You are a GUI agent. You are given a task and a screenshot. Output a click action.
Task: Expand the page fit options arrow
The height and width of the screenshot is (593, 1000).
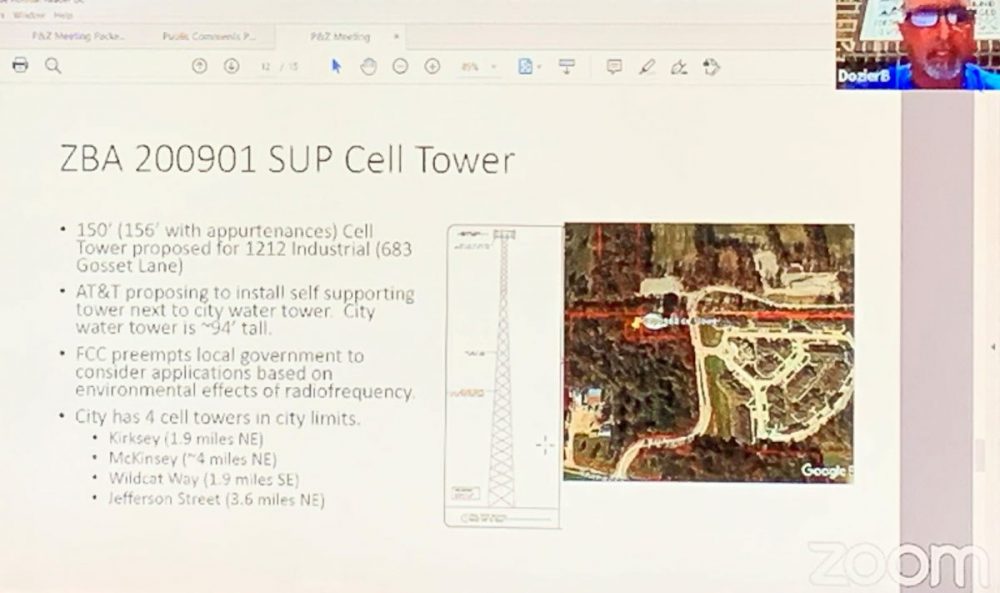click(540, 67)
